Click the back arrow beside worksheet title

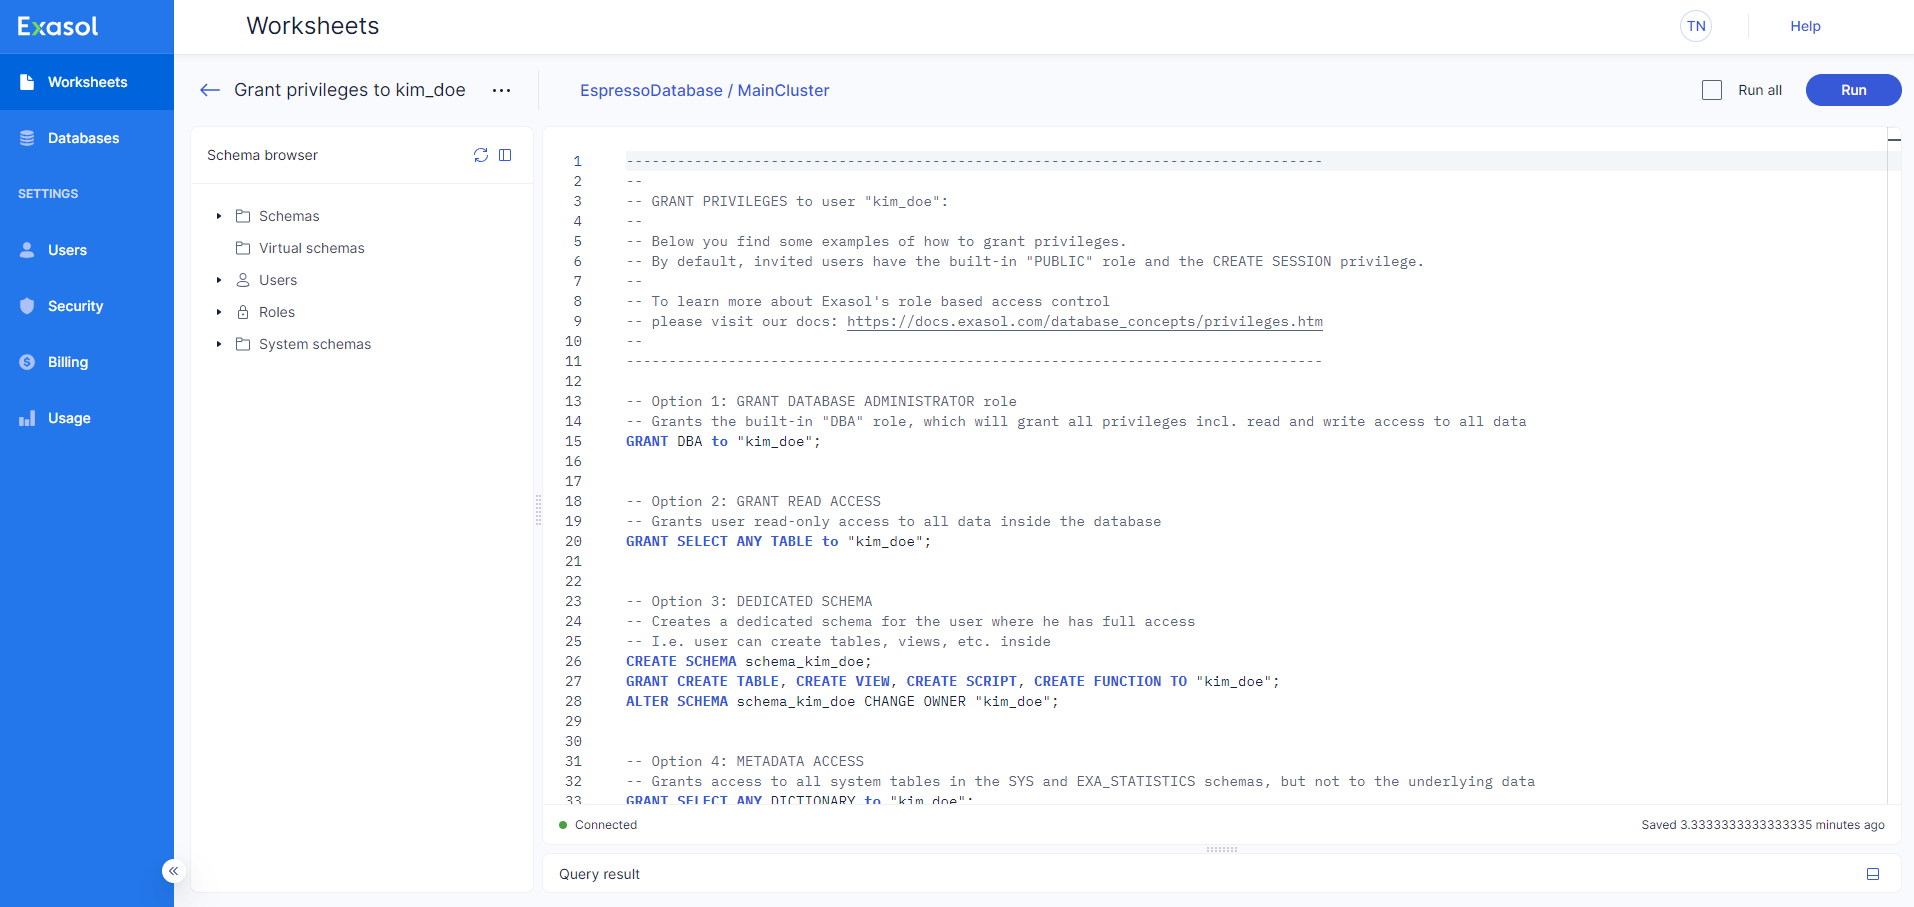click(x=209, y=90)
